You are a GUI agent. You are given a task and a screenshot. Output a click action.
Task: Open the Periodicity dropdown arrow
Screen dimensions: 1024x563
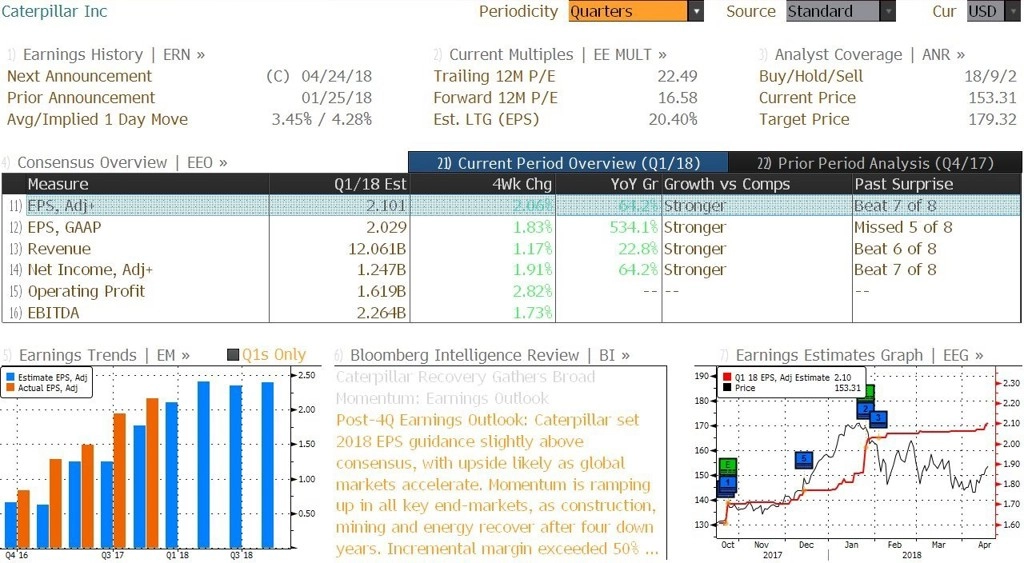coord(696,11)
